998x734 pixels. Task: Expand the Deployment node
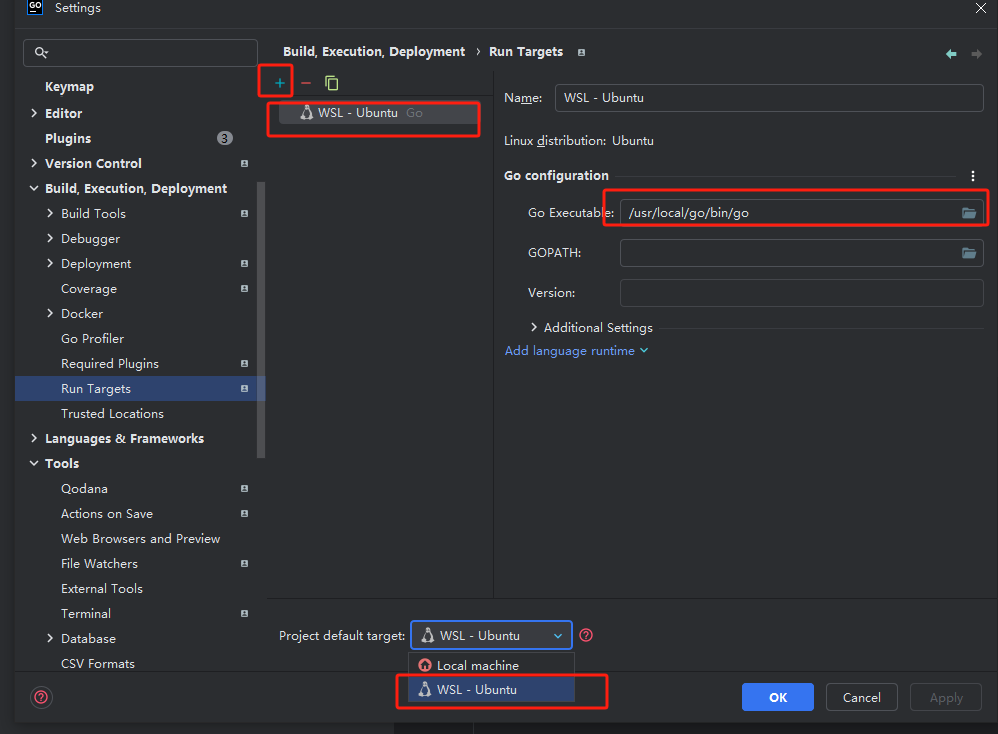click(50, 263)
